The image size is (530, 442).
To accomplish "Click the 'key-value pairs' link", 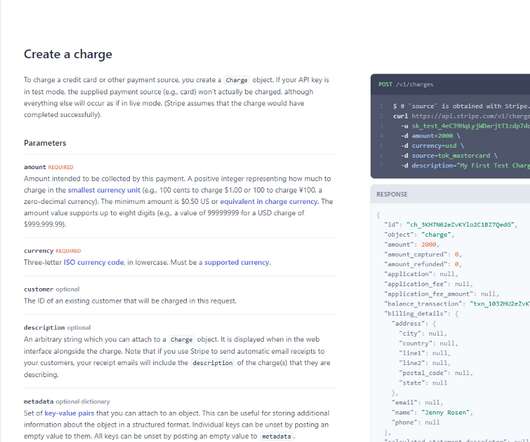I will click(69, 413).
